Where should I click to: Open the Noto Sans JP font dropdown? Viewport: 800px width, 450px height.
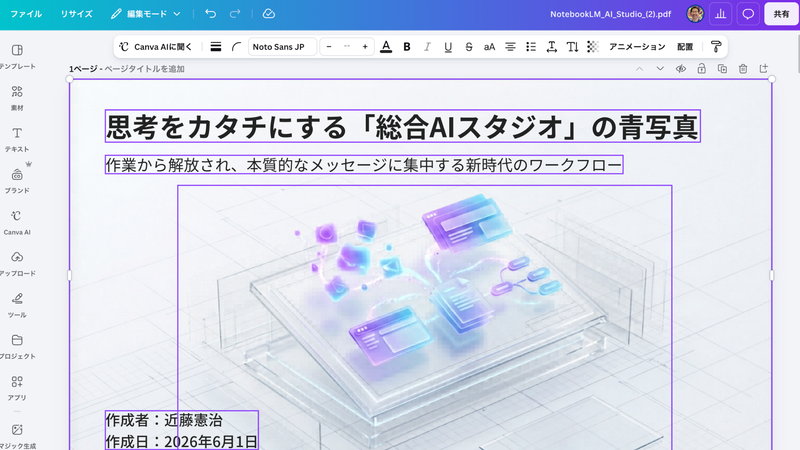pos(283,47)
